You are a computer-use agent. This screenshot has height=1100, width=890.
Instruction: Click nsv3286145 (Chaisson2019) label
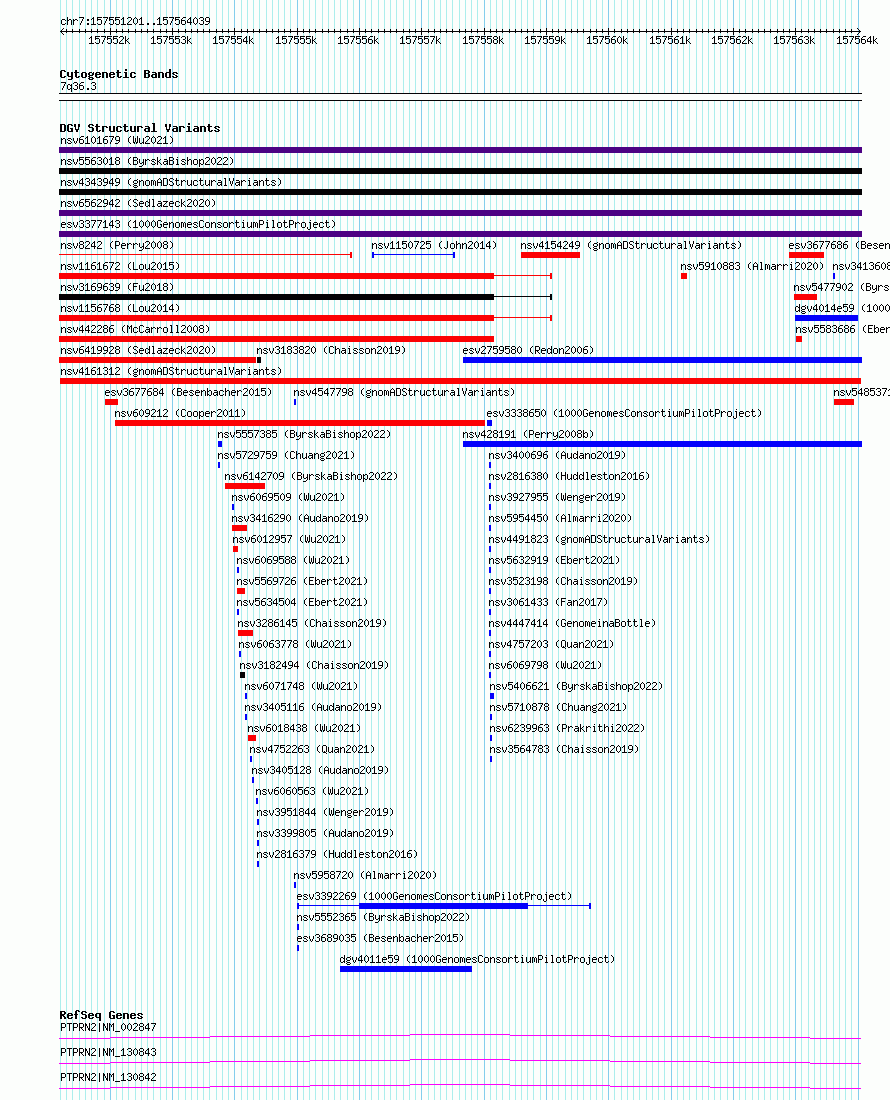click(x=312, y=624)
